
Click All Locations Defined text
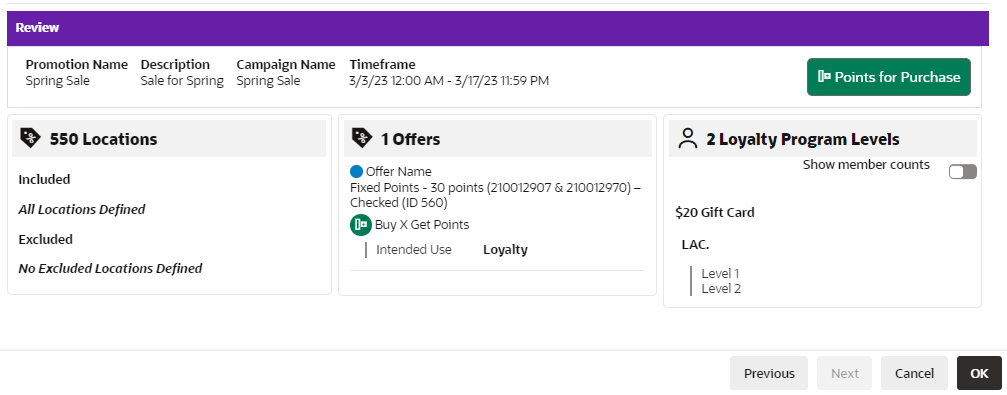point(82,209)
